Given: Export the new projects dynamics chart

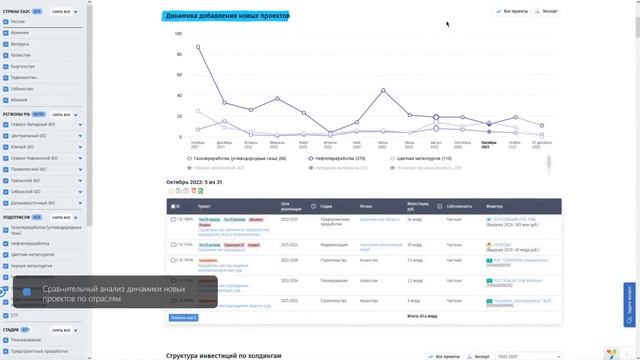Looking at the screenshot, I should tap(546, 11).
